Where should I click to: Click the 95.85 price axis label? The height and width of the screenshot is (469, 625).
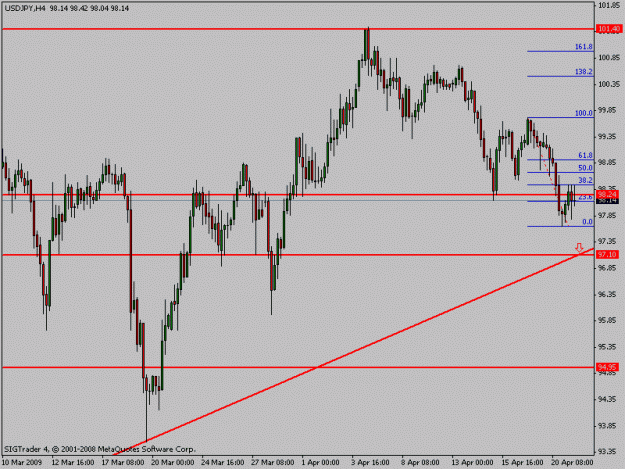coord(608,321)
